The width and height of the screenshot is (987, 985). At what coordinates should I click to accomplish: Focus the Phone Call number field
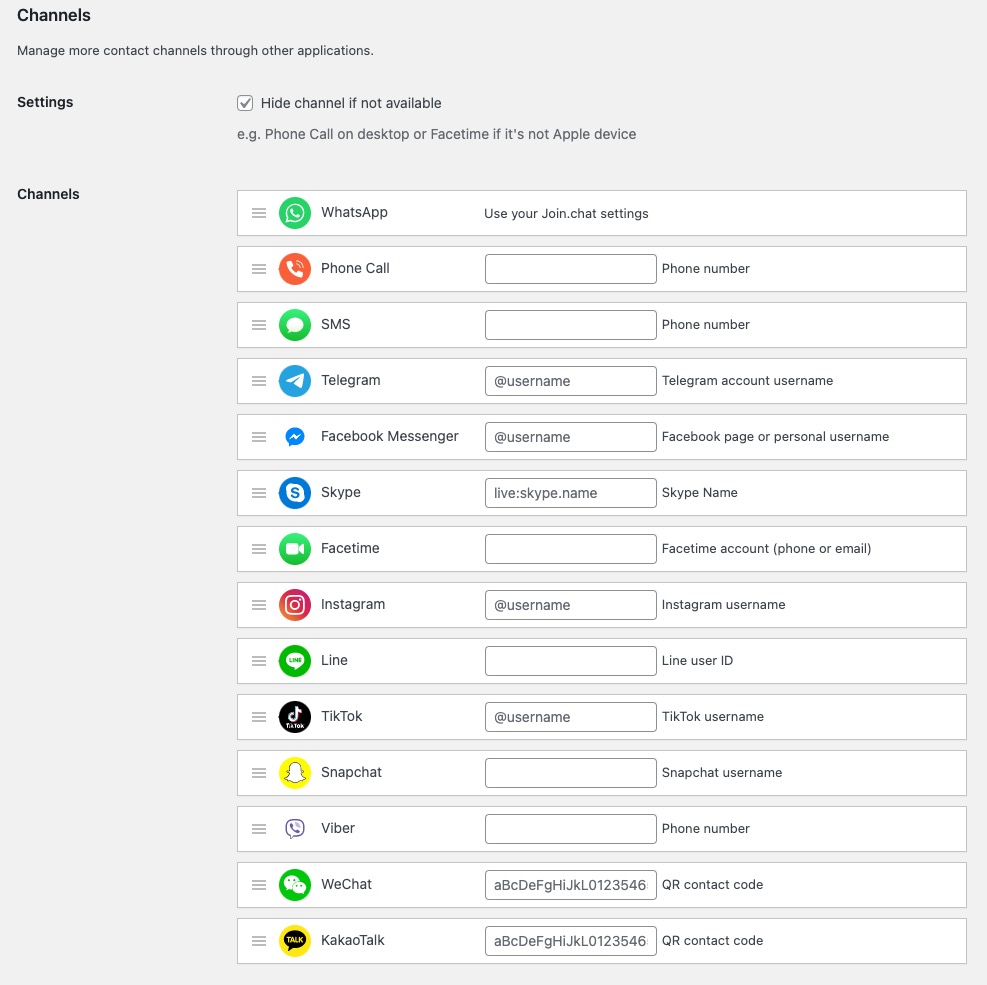570,269
